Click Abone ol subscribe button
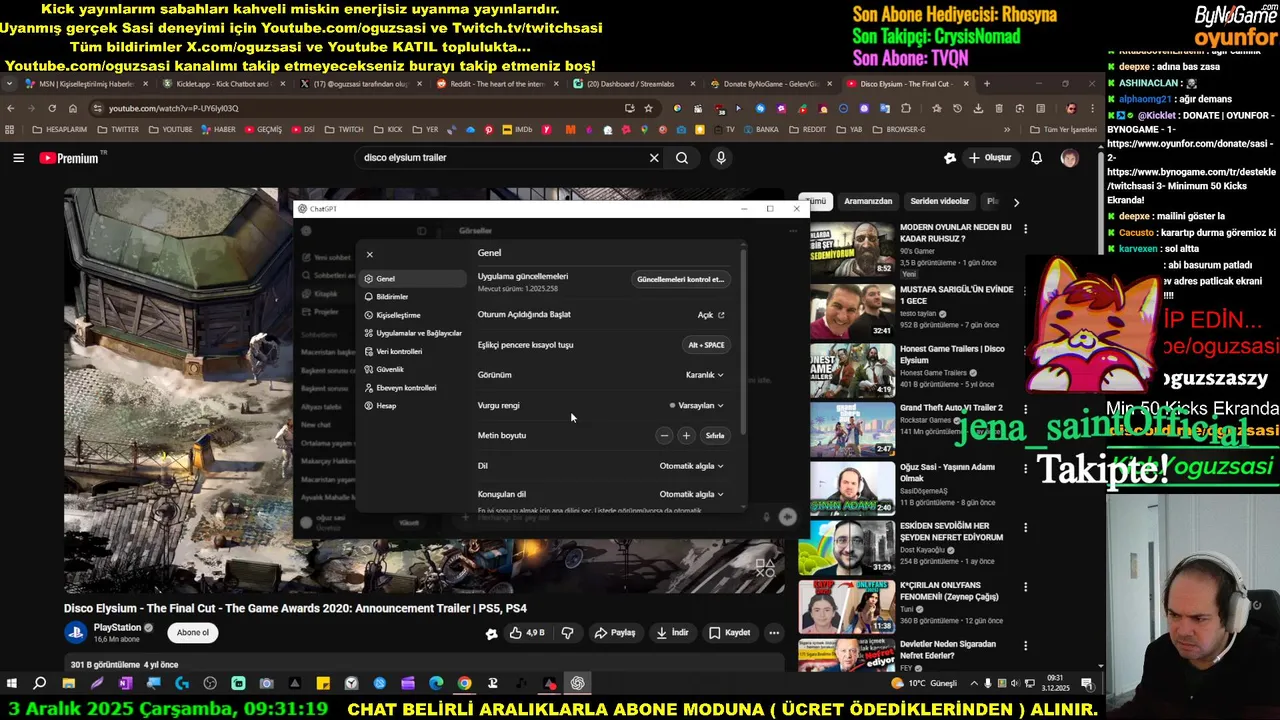 pos(193,633)
